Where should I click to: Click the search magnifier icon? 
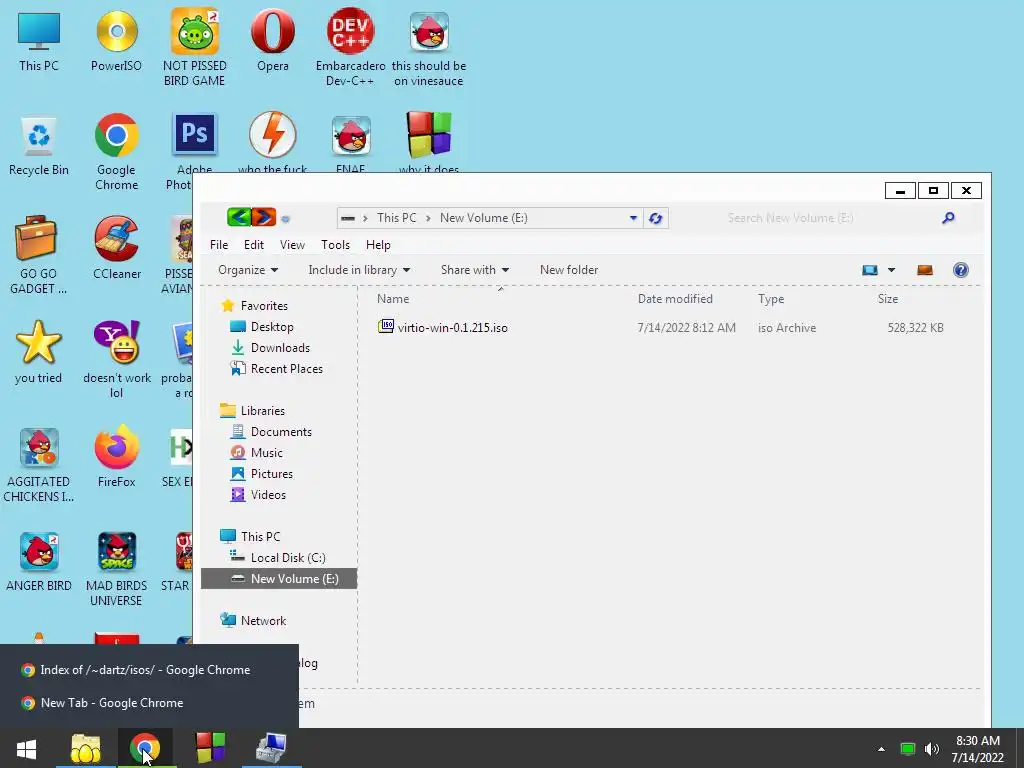point(948,218)
